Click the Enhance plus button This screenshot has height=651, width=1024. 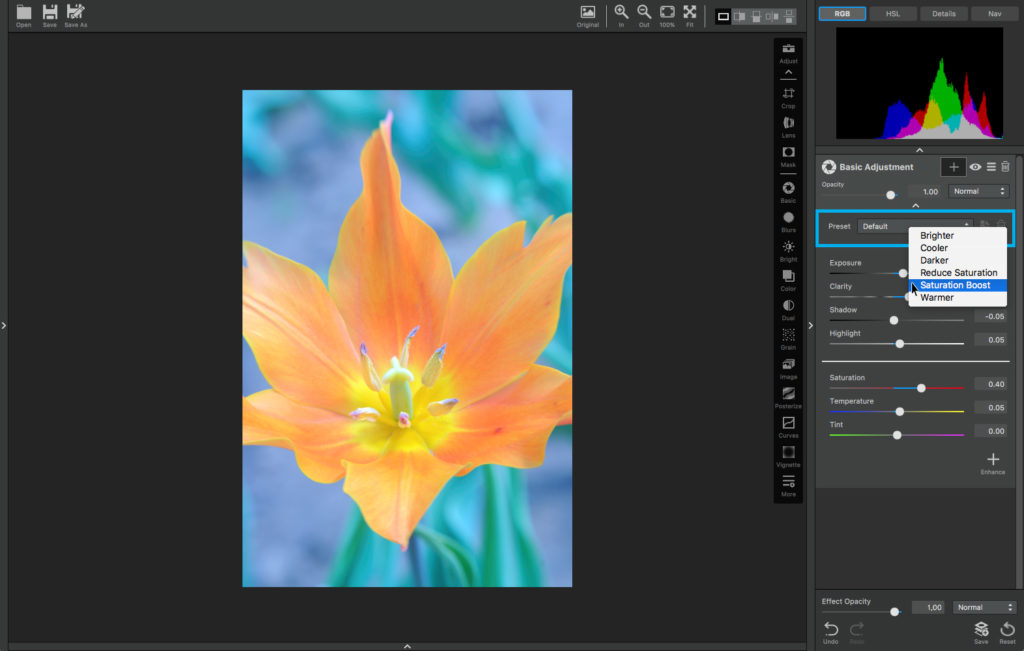click(x=993, y=463)
